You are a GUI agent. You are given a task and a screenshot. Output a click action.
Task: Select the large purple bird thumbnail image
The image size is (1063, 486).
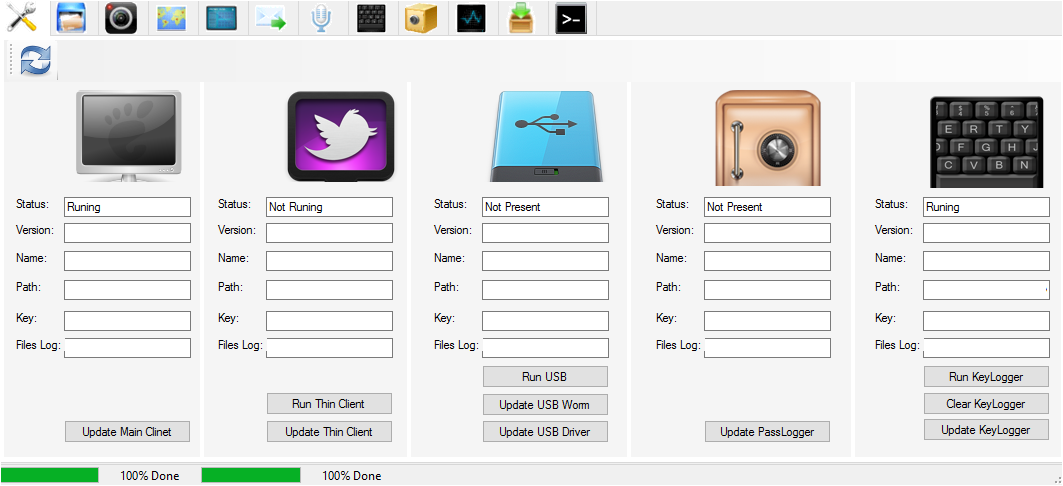341,136
